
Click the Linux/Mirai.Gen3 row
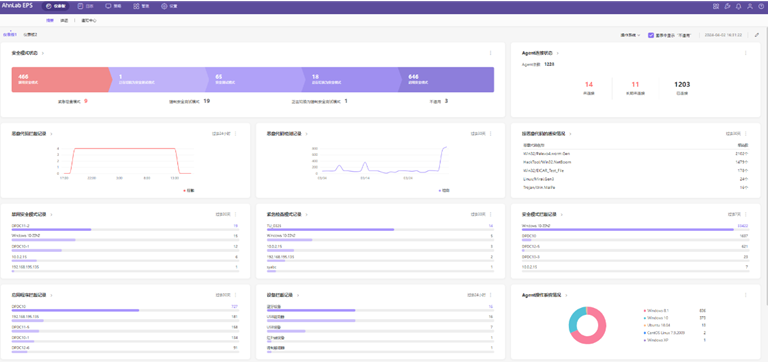pyautogui.click(x=635, y=179)
